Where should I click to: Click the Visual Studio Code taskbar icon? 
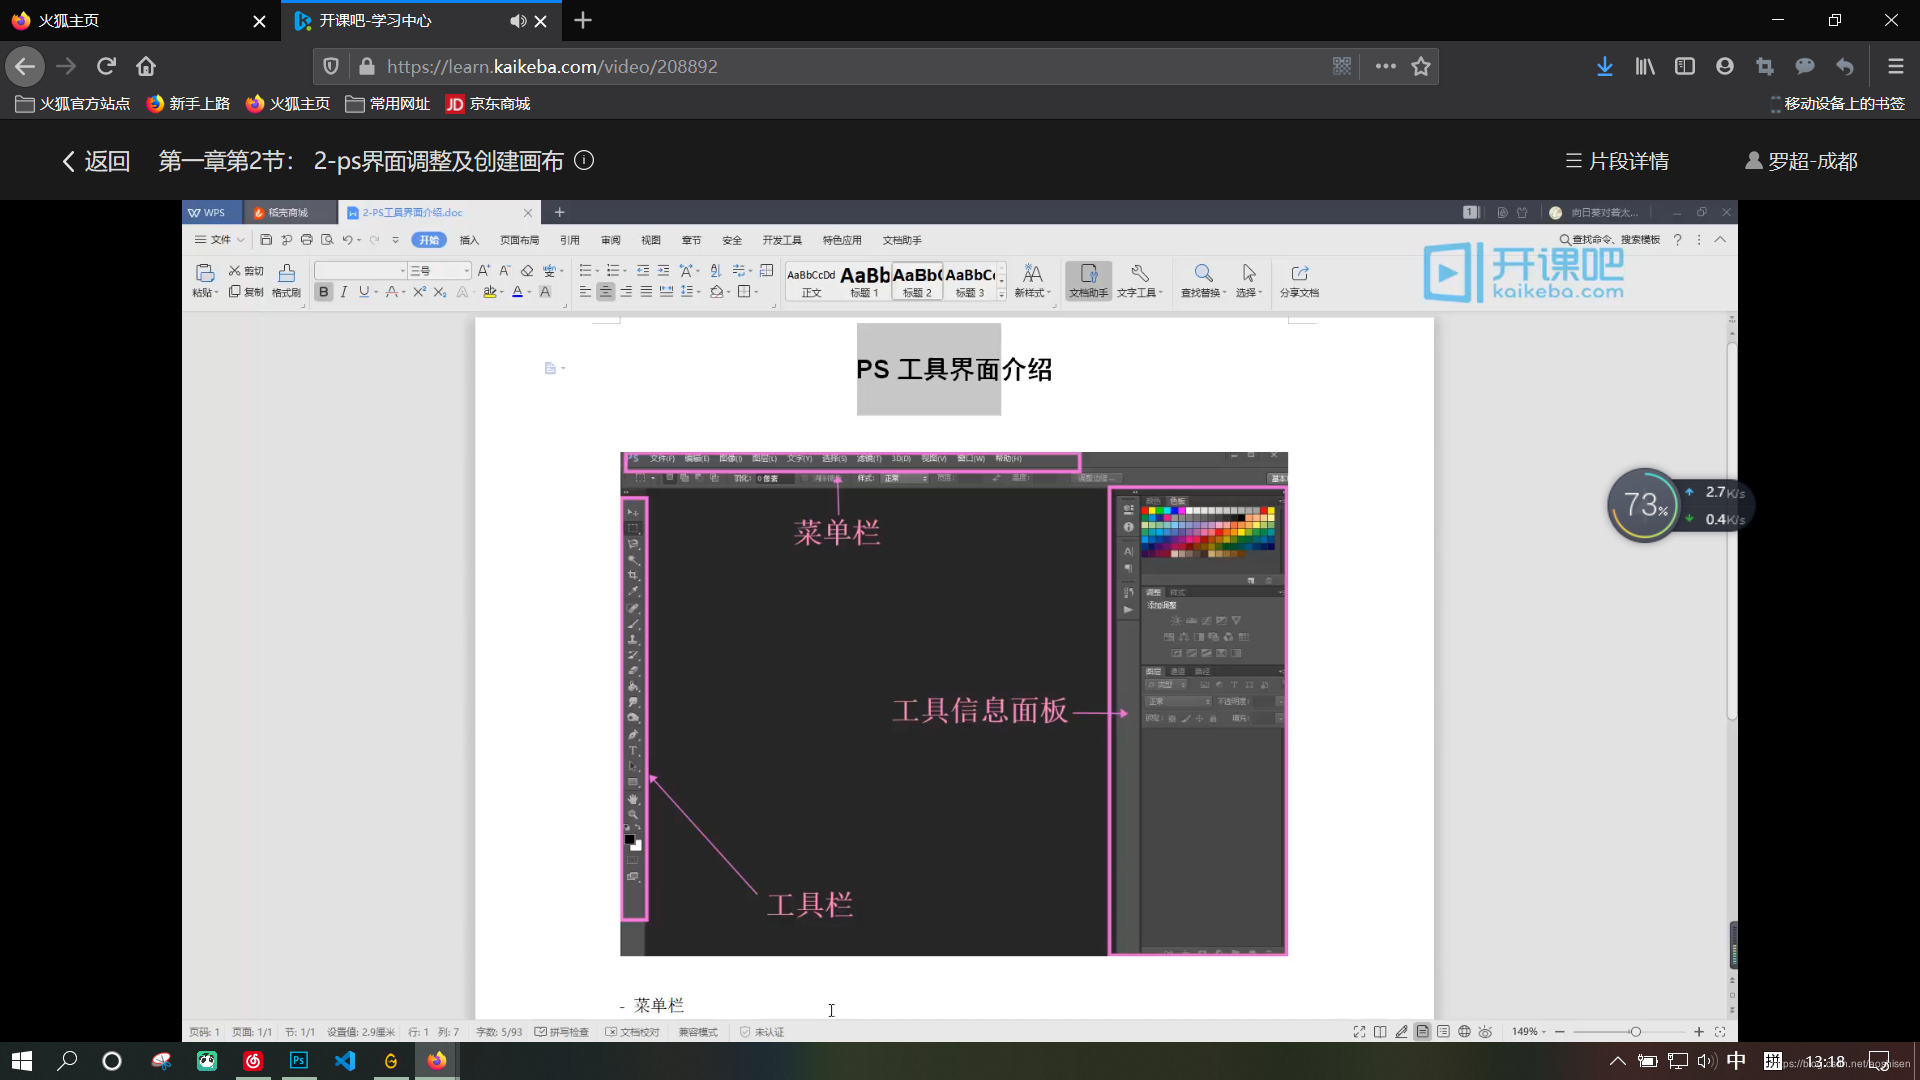click(345, 1061)
